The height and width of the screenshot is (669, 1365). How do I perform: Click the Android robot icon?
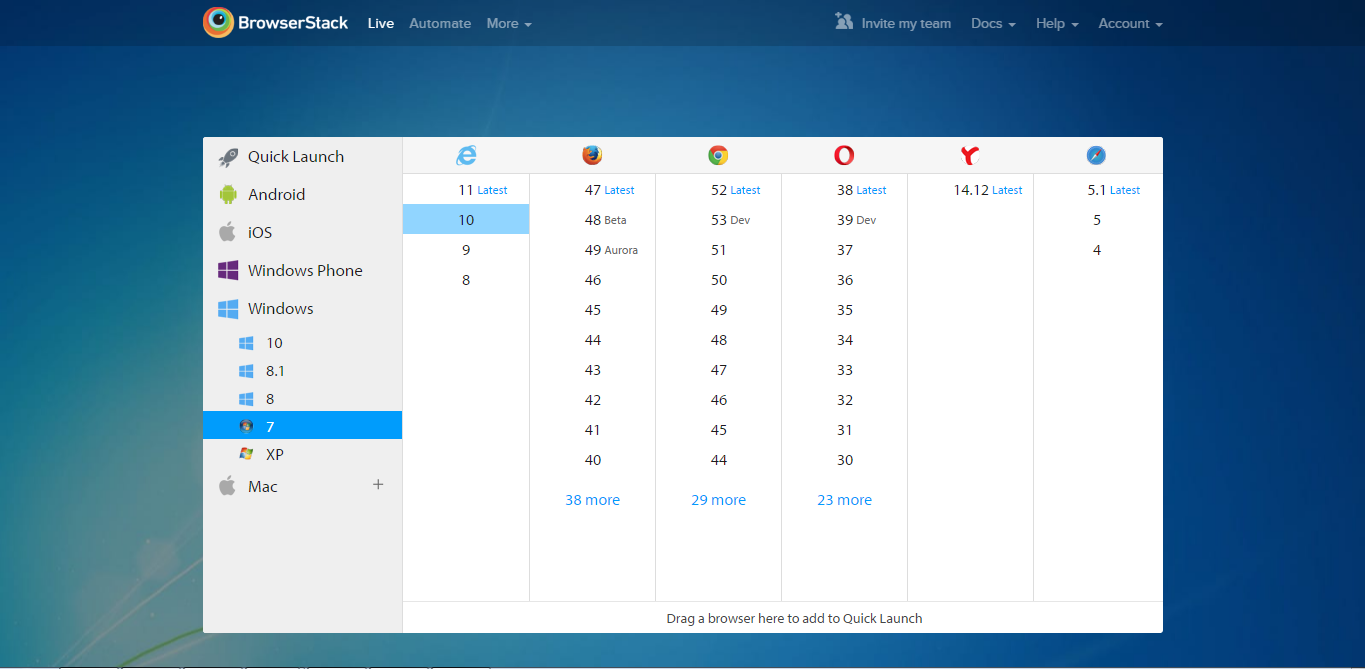(x=228, y=195)
